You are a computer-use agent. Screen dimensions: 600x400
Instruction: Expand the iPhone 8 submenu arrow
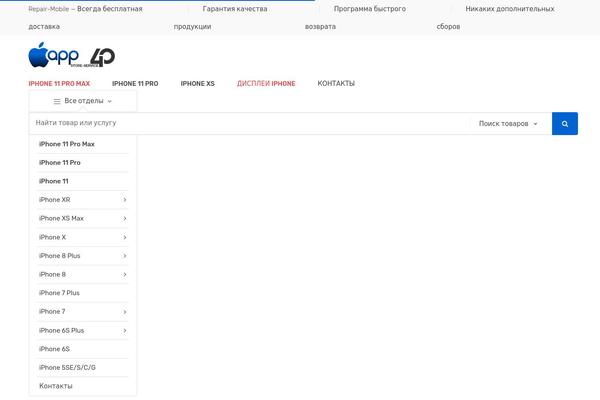(125, 274)
